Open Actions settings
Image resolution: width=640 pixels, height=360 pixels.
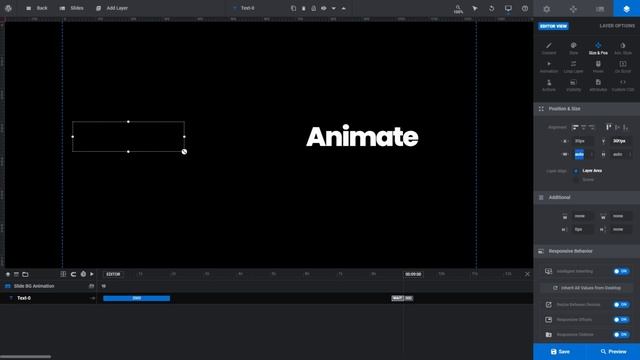[x=549, y=85]
